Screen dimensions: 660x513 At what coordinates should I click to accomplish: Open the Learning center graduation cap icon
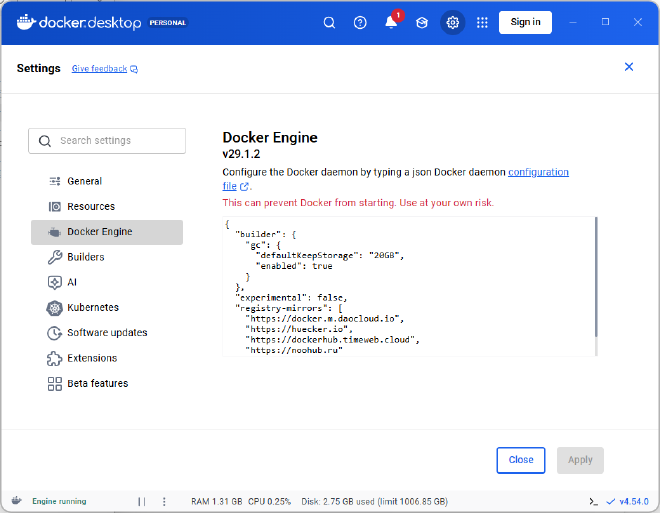[422, 22]
